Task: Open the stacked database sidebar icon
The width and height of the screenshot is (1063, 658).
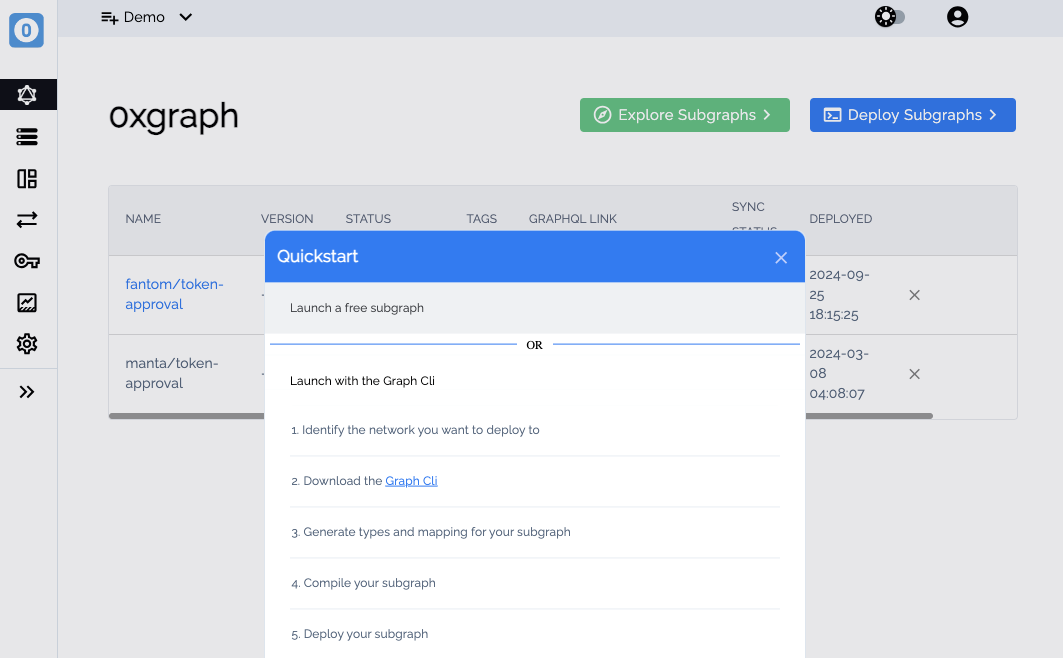Action: 27,137
